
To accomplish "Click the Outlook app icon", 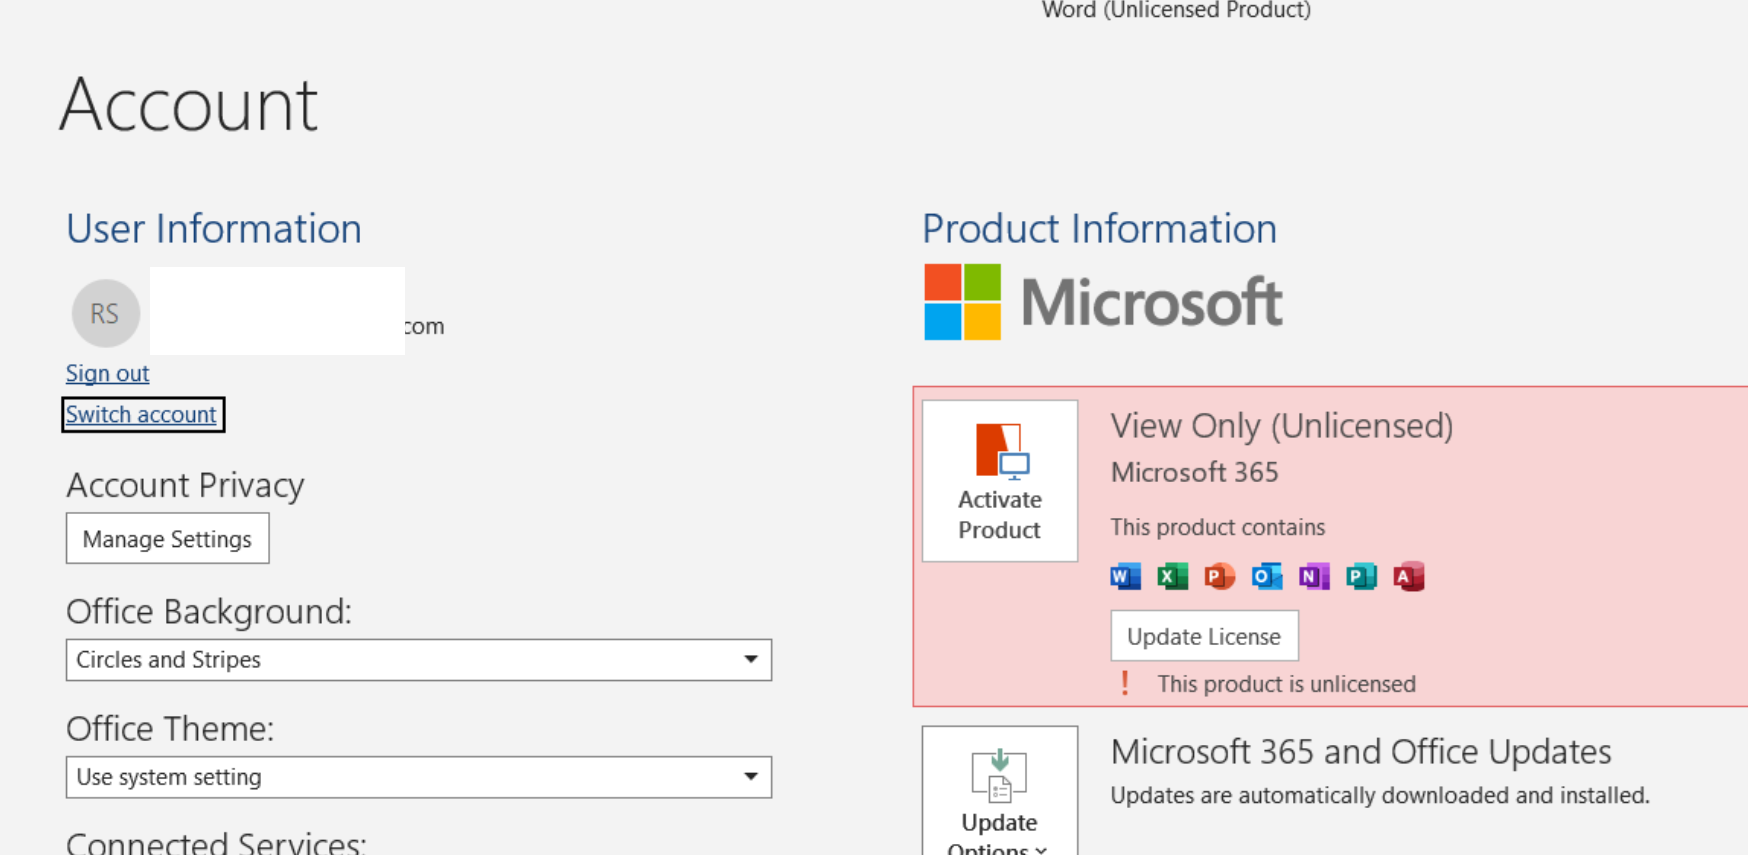I will (1266, 576).
